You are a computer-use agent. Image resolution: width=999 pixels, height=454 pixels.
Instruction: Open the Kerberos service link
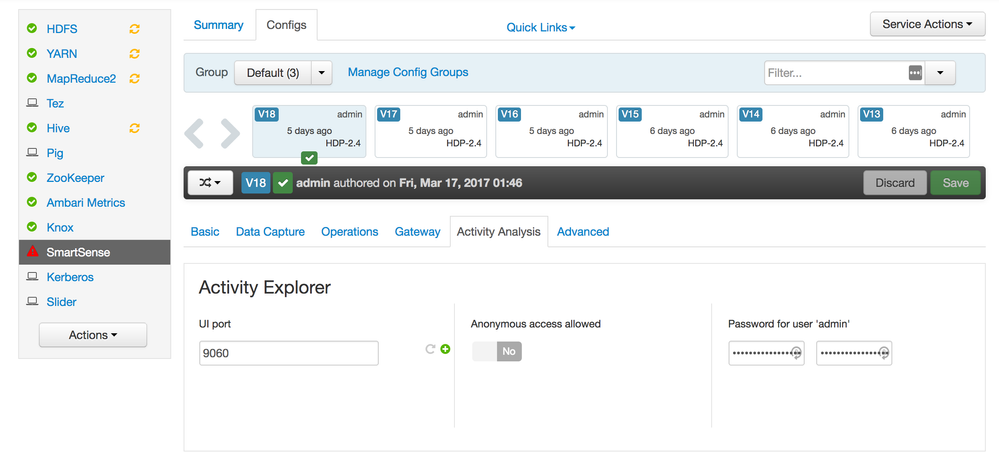click(x=70, y=277)
